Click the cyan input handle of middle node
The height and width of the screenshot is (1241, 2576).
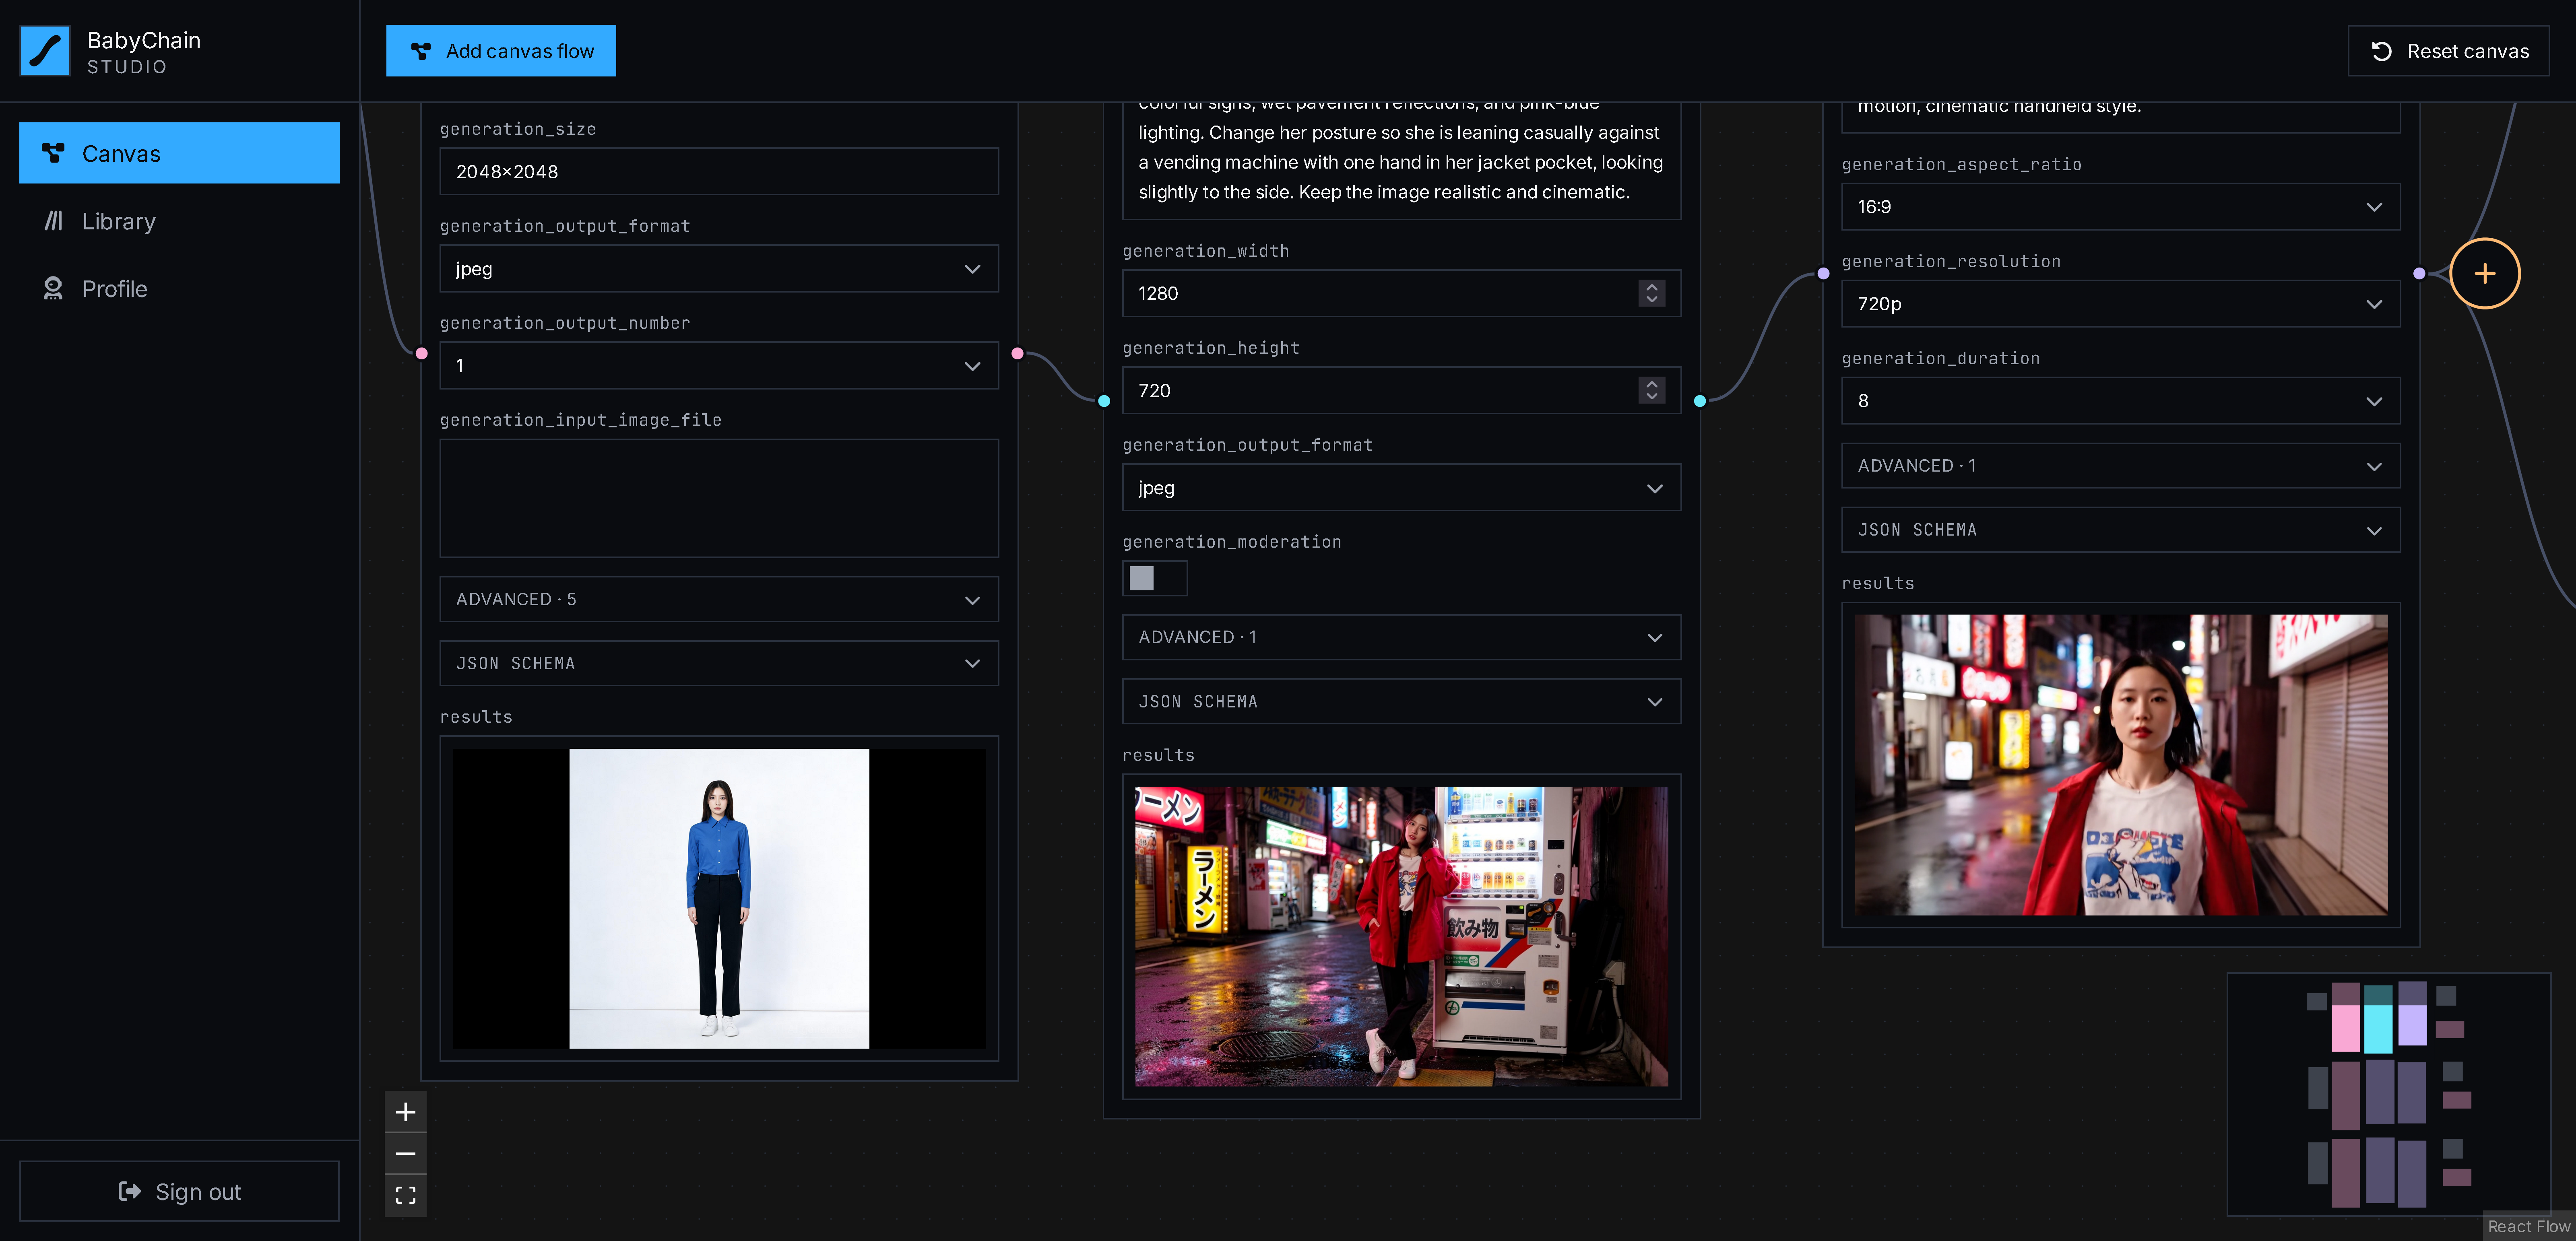(x=1104, y=401)
